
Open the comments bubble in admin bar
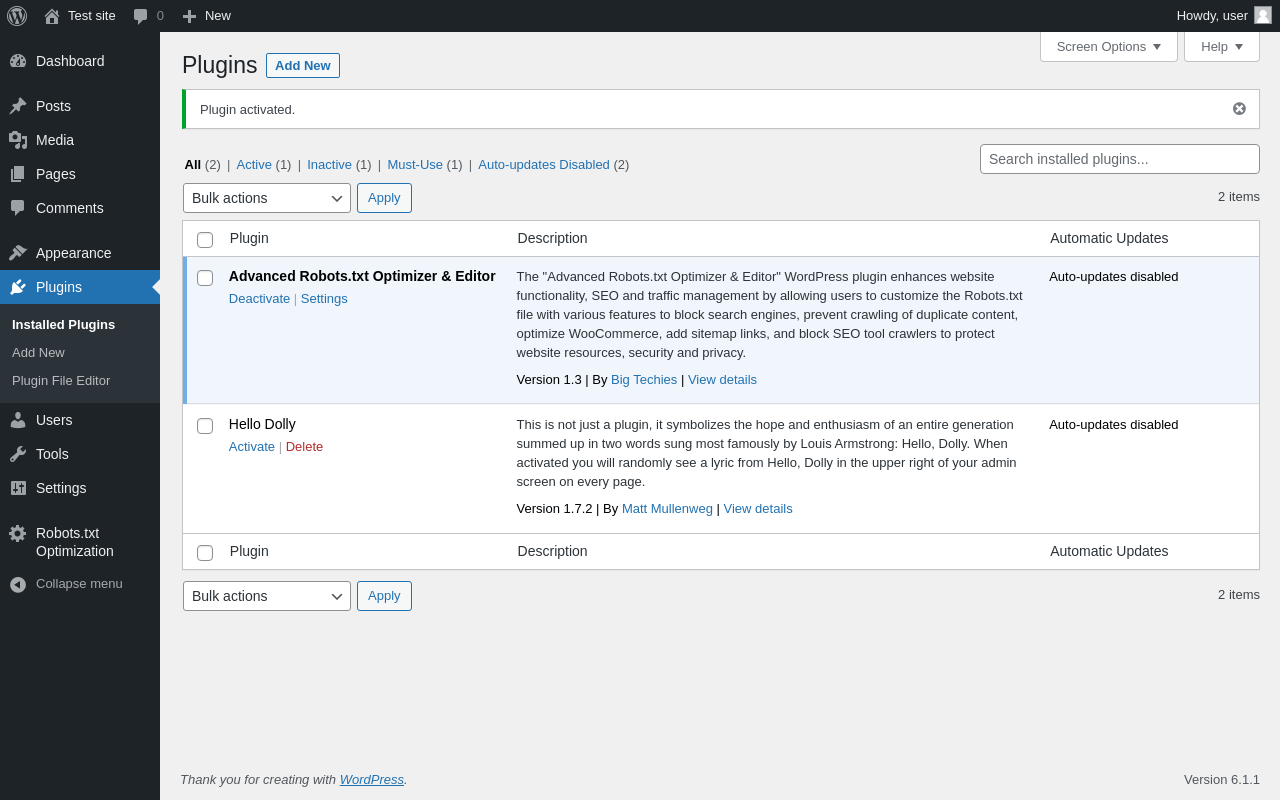click(141, 16)
